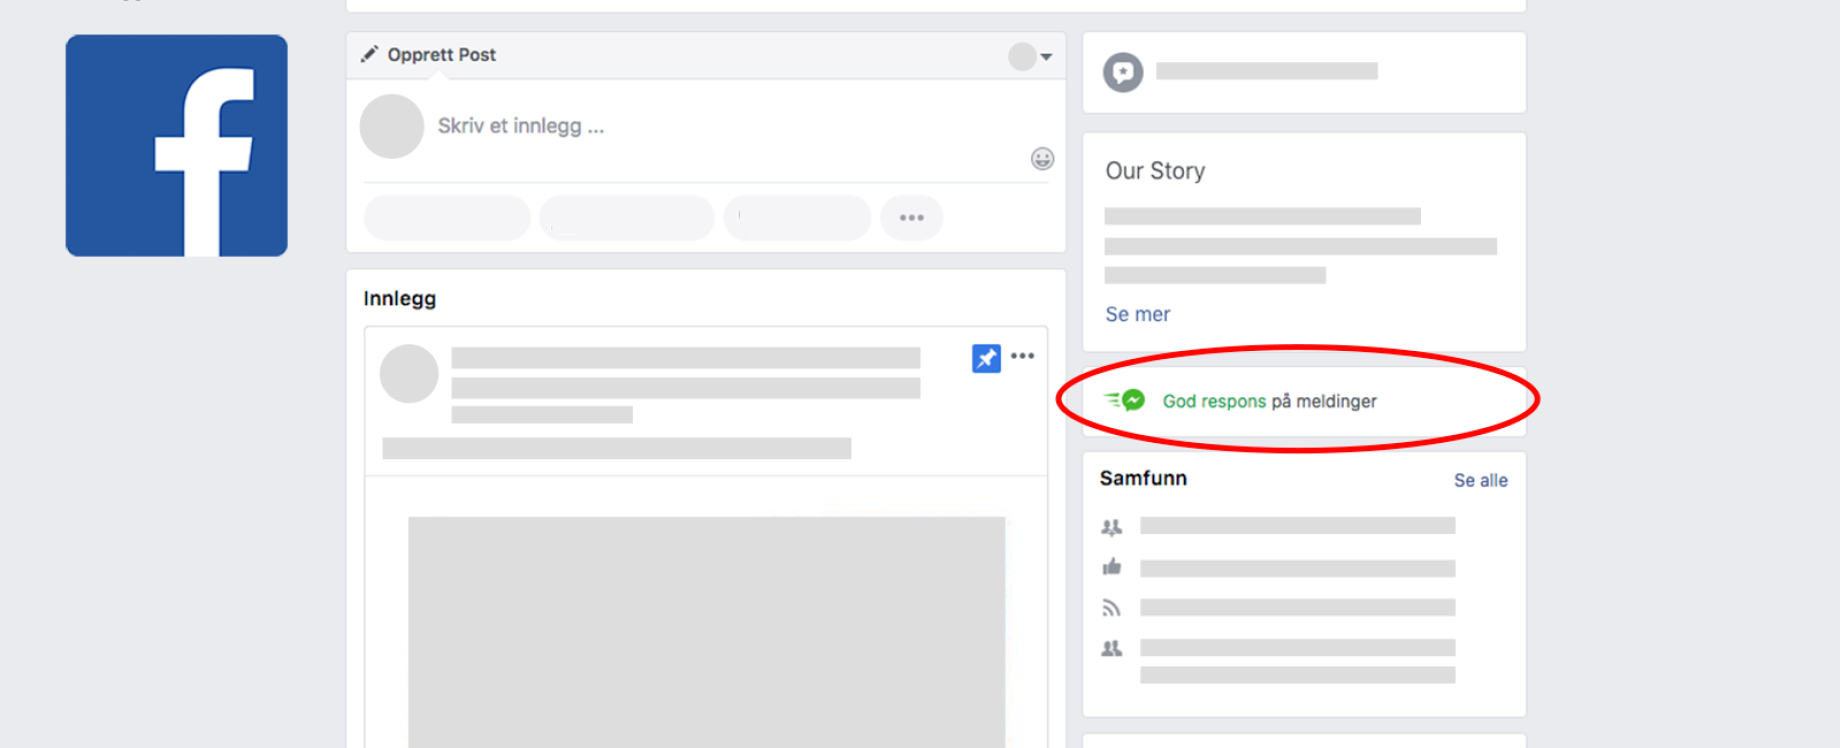
Task: Open Se alle link in Samfunn
Action: pyautogui.click(x=1480, y=480)
